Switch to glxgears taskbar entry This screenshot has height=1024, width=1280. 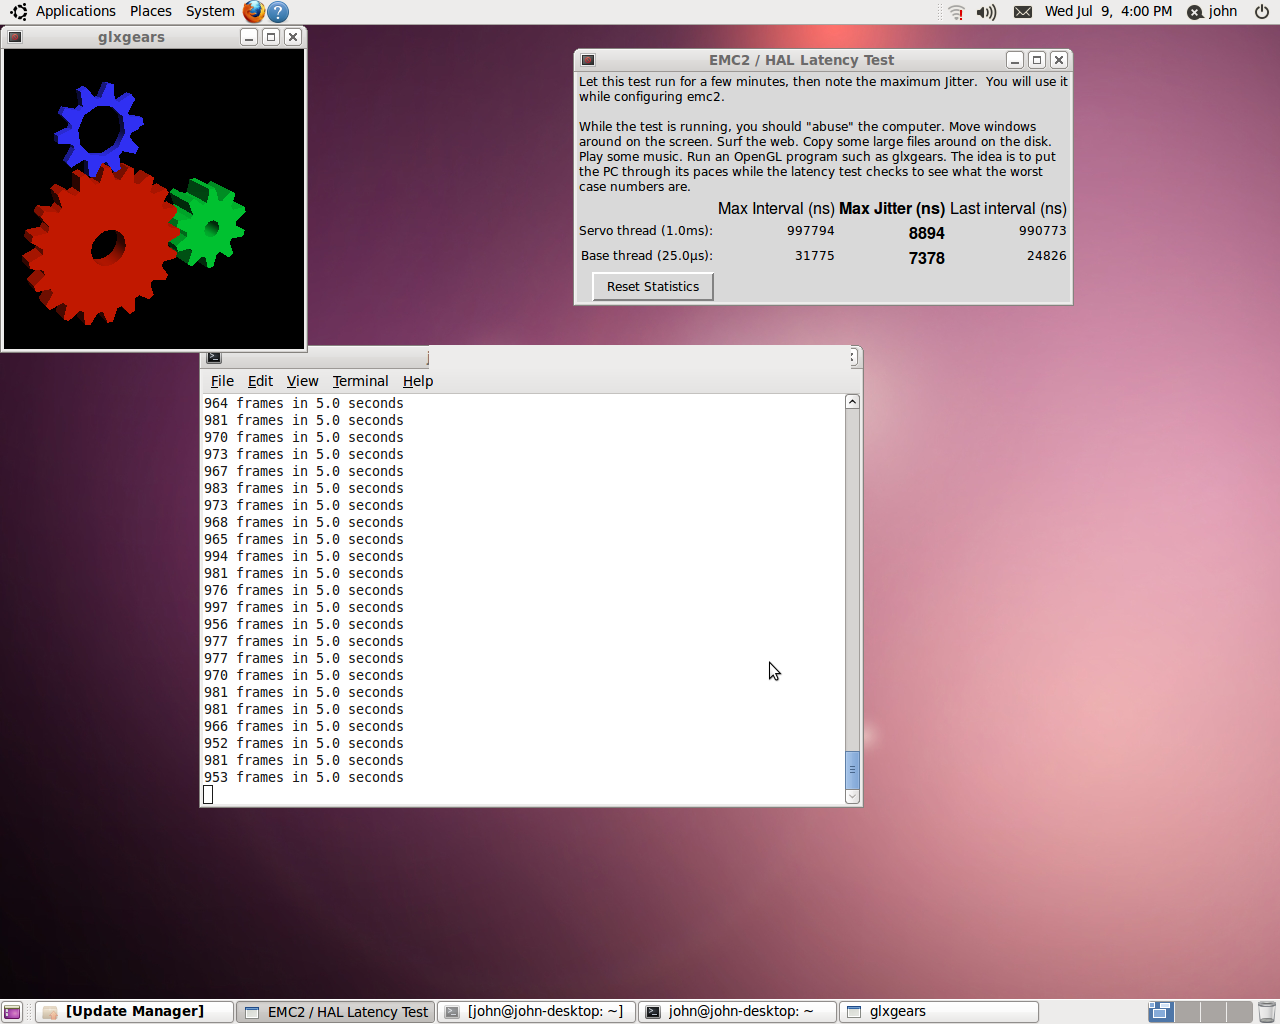[x=938, y=1012]
